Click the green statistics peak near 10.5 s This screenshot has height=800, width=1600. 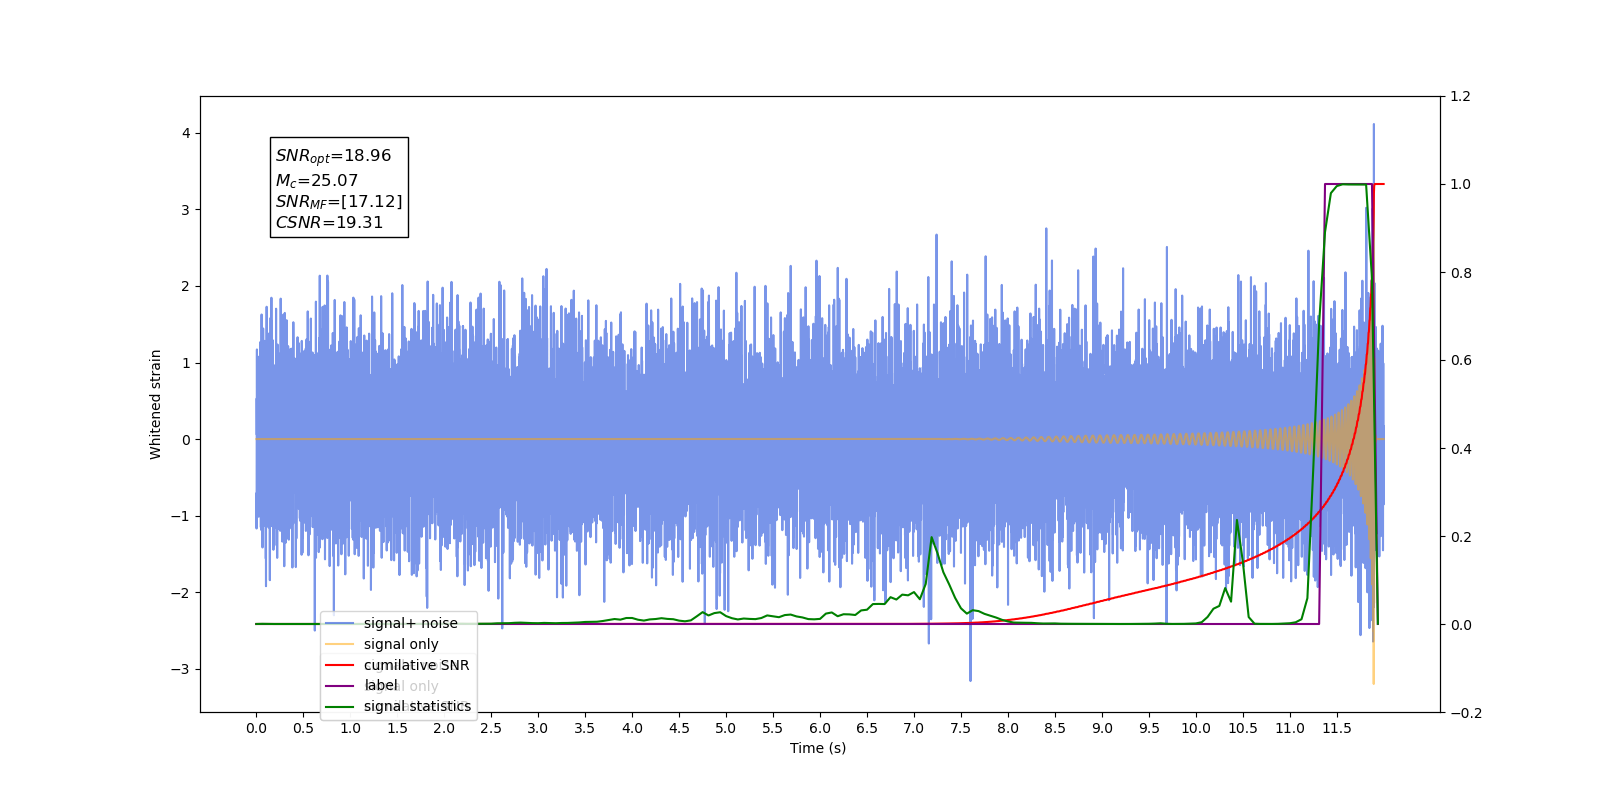point(1237,520)
